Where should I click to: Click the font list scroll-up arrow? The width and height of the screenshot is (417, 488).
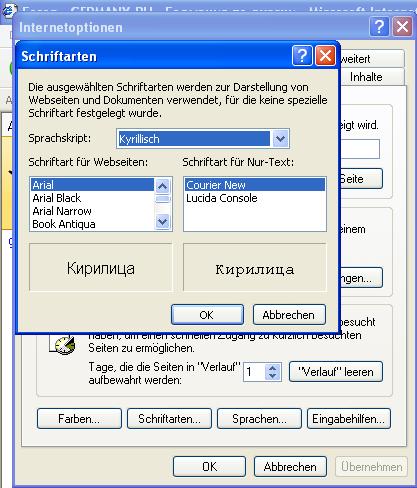162,186
